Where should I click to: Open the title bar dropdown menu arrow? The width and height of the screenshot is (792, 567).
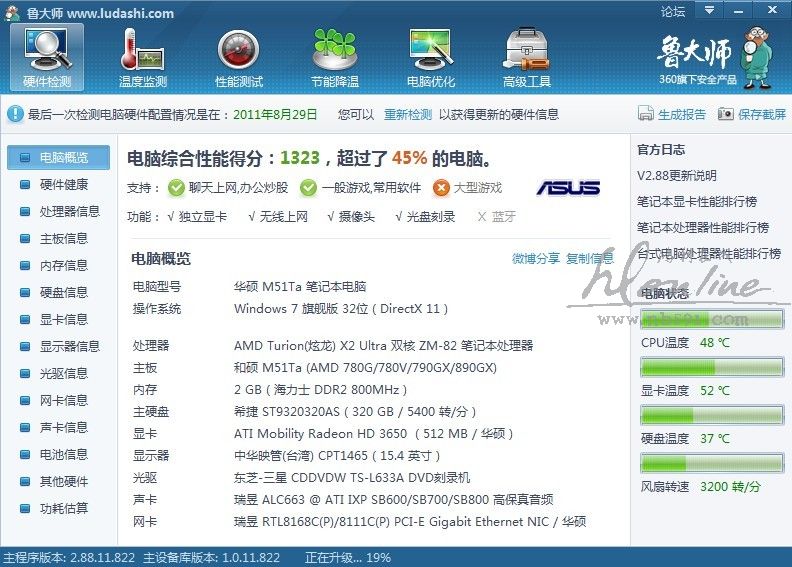(709, 12)
